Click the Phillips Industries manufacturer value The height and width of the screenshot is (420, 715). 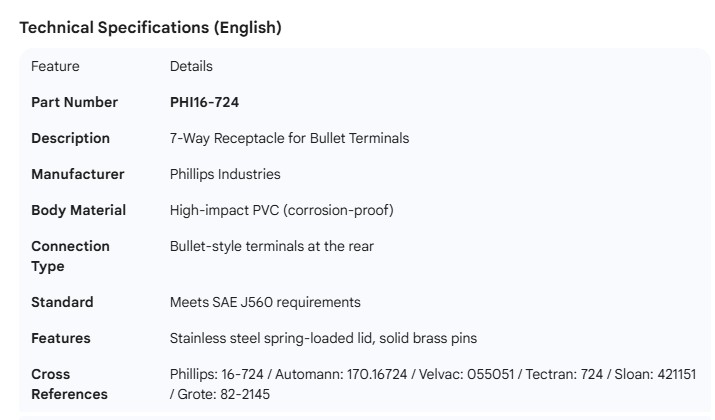pos(225,174)
